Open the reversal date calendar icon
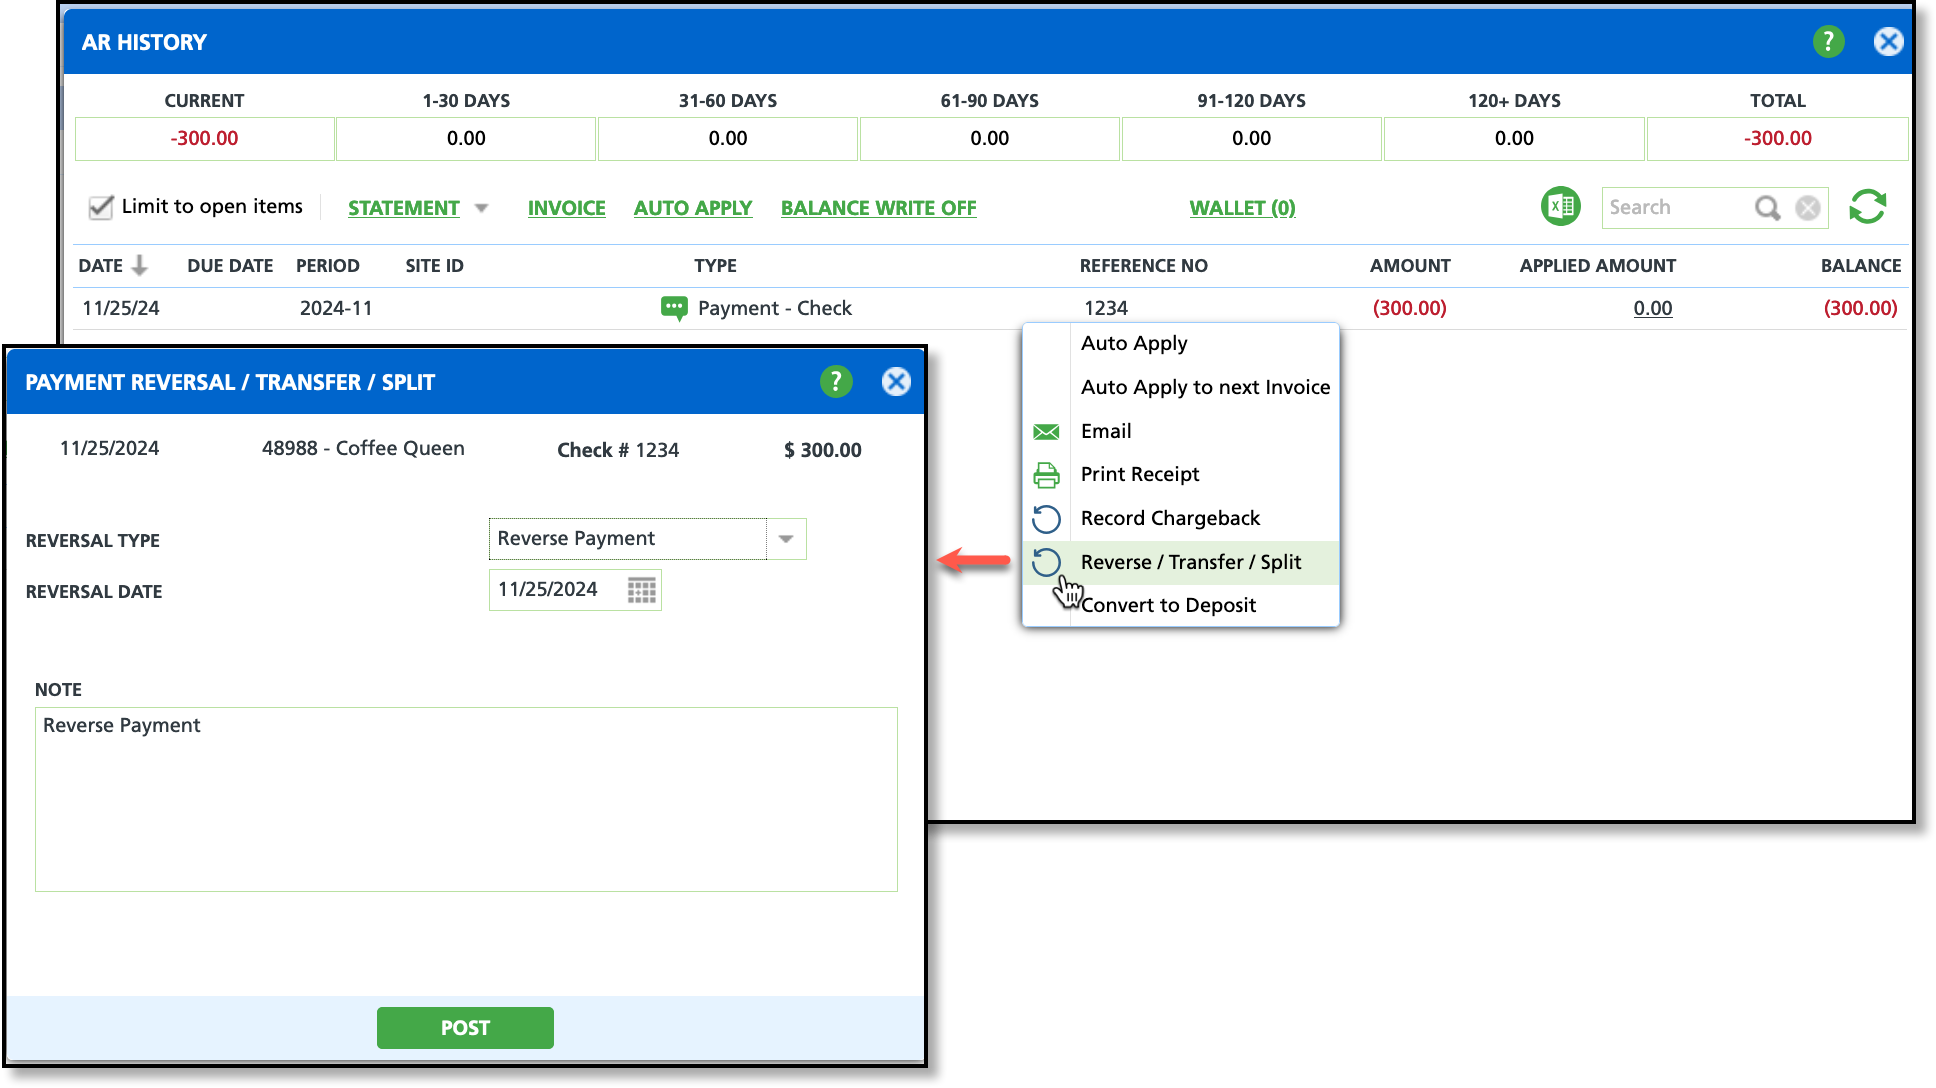Screen dimensions: 1936x1088 coord(641,590)
